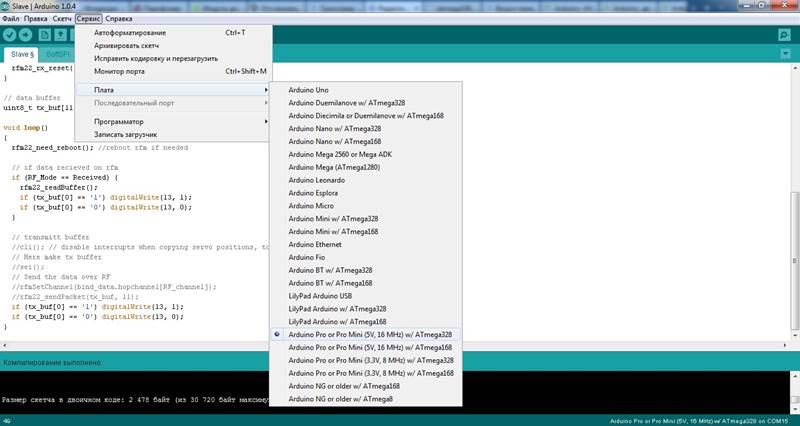Viewport: 800px width, 426px height.
Task: Select LilyPad Arduino USB board
Action: [366, 296]
